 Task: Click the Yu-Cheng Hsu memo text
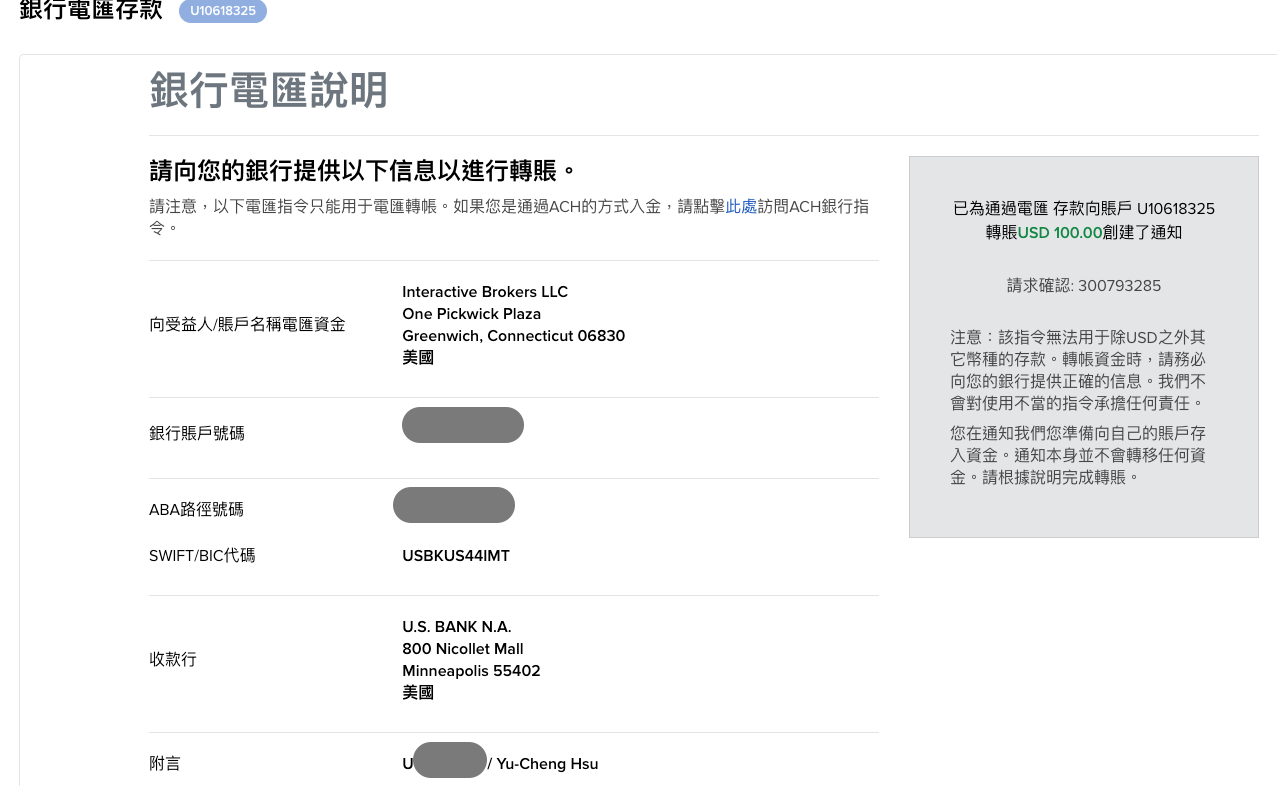tap(548, 764)
